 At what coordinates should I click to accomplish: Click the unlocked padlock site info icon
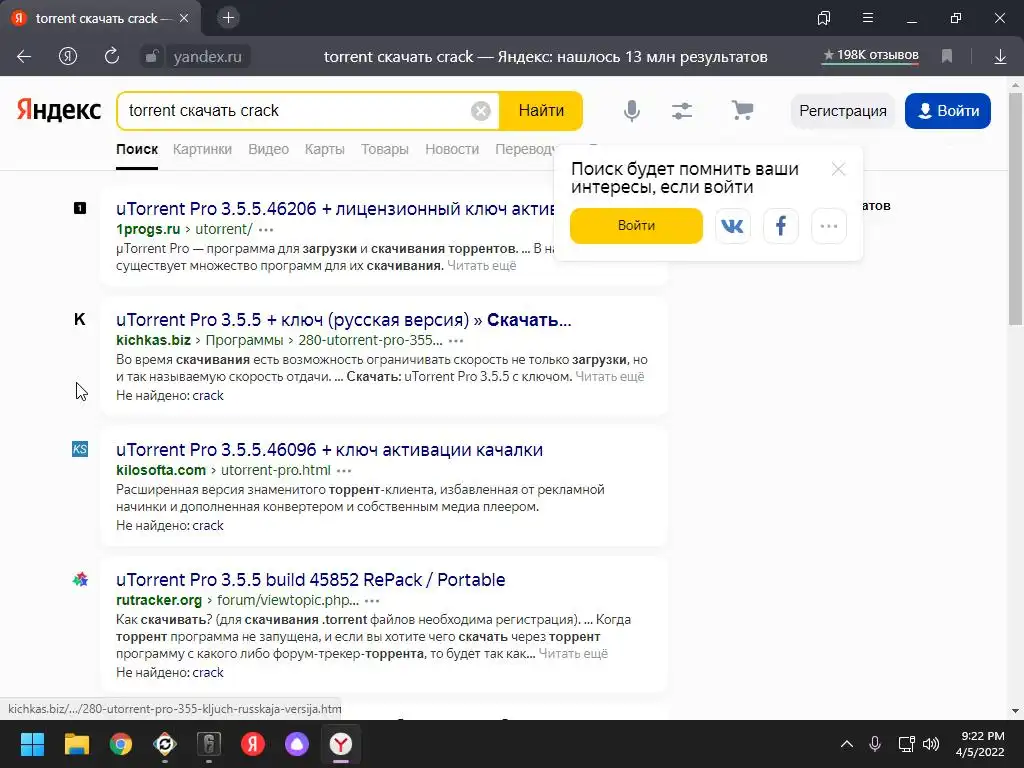[x=152, y=57]
